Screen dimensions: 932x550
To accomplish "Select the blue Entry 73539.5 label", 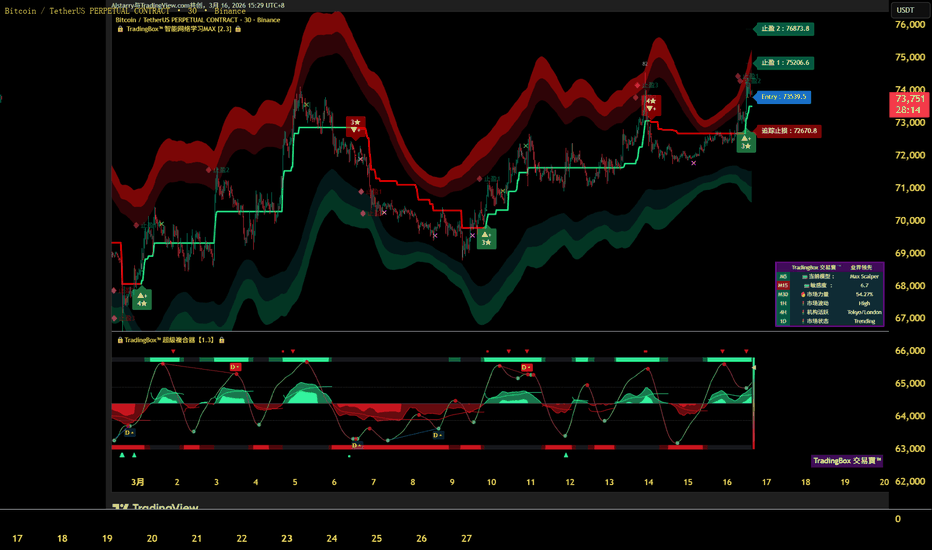I will click(x=783, y=97).
